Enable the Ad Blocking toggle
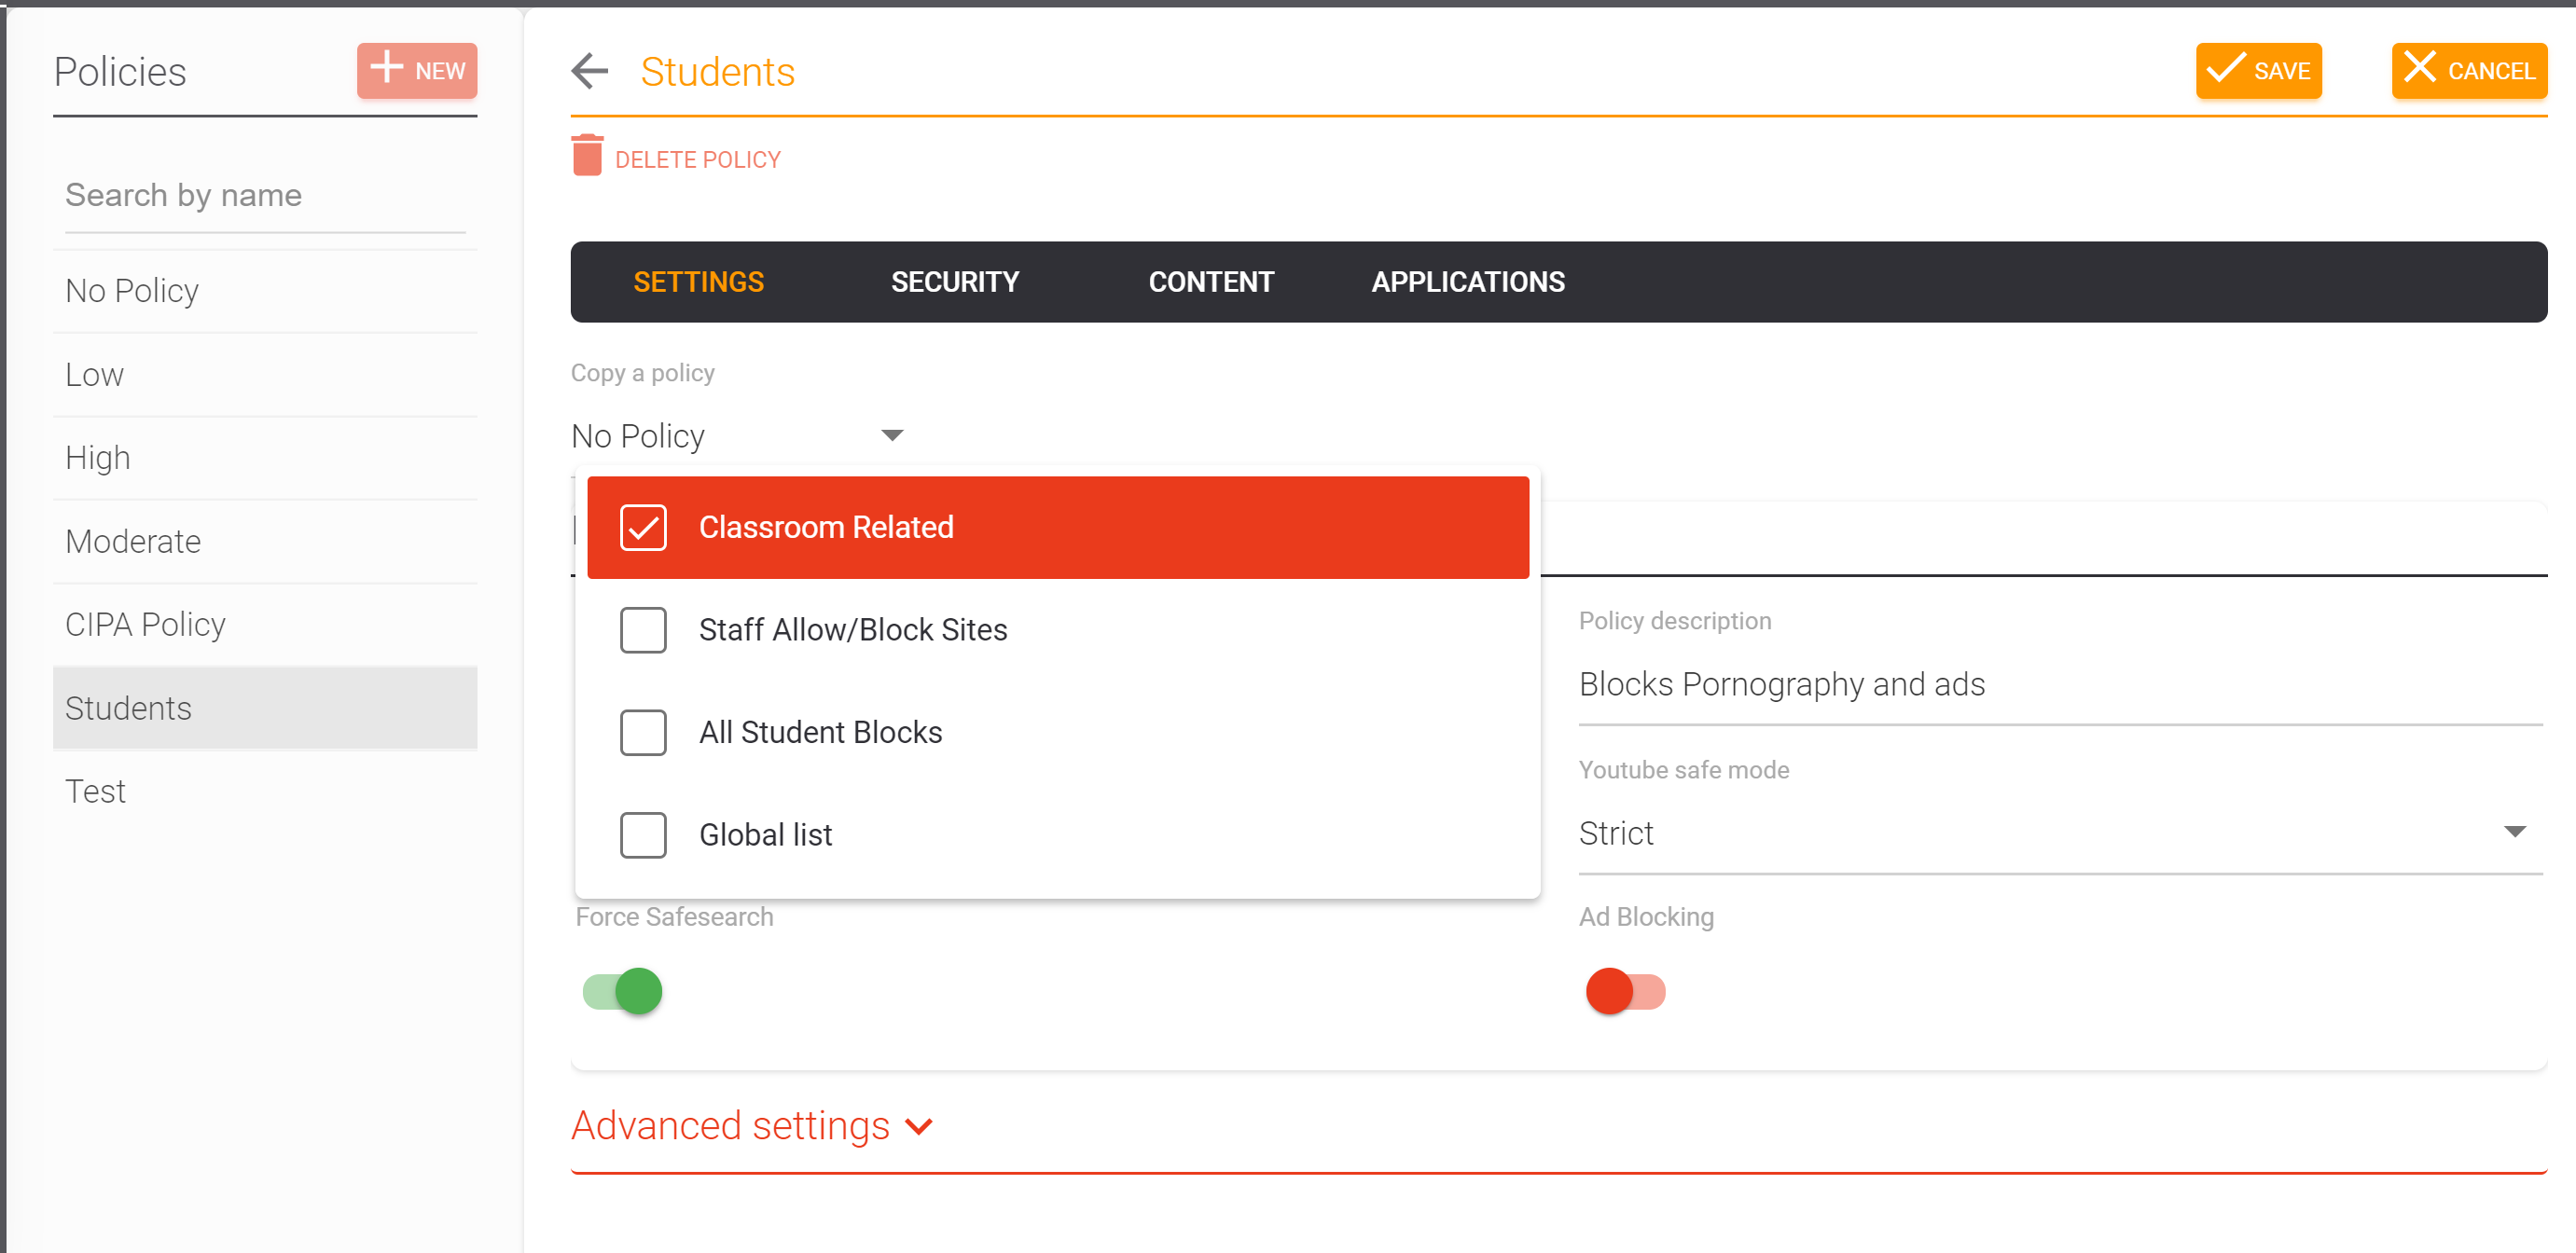 click(1625, 991)
